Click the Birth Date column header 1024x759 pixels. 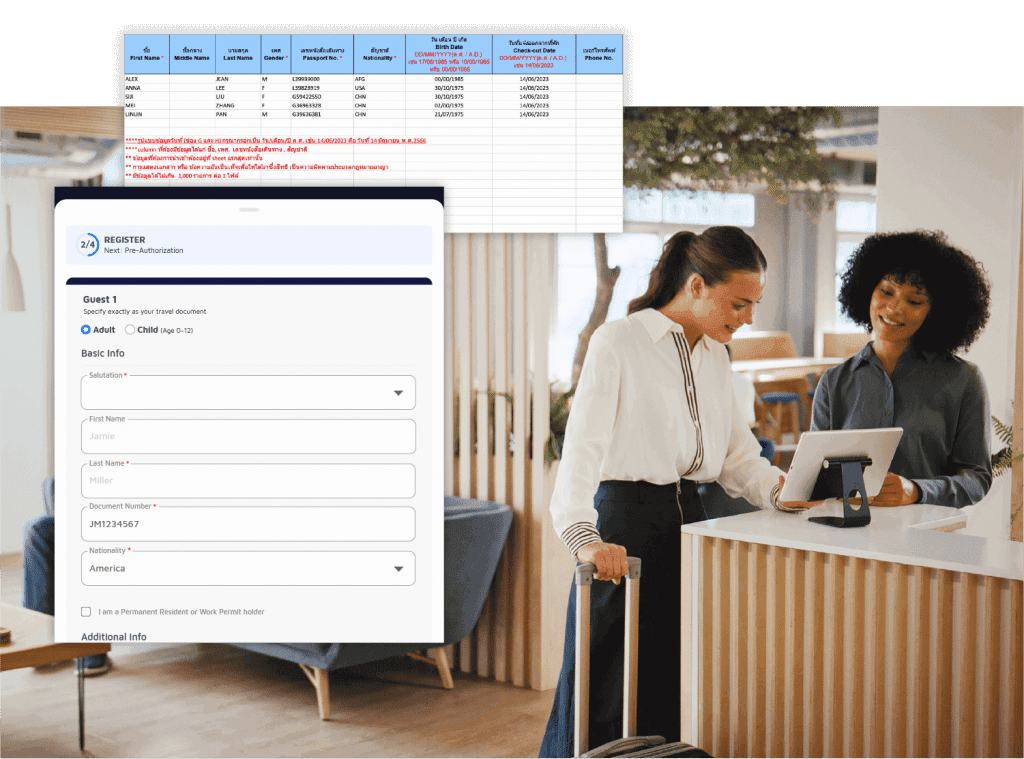449,54
